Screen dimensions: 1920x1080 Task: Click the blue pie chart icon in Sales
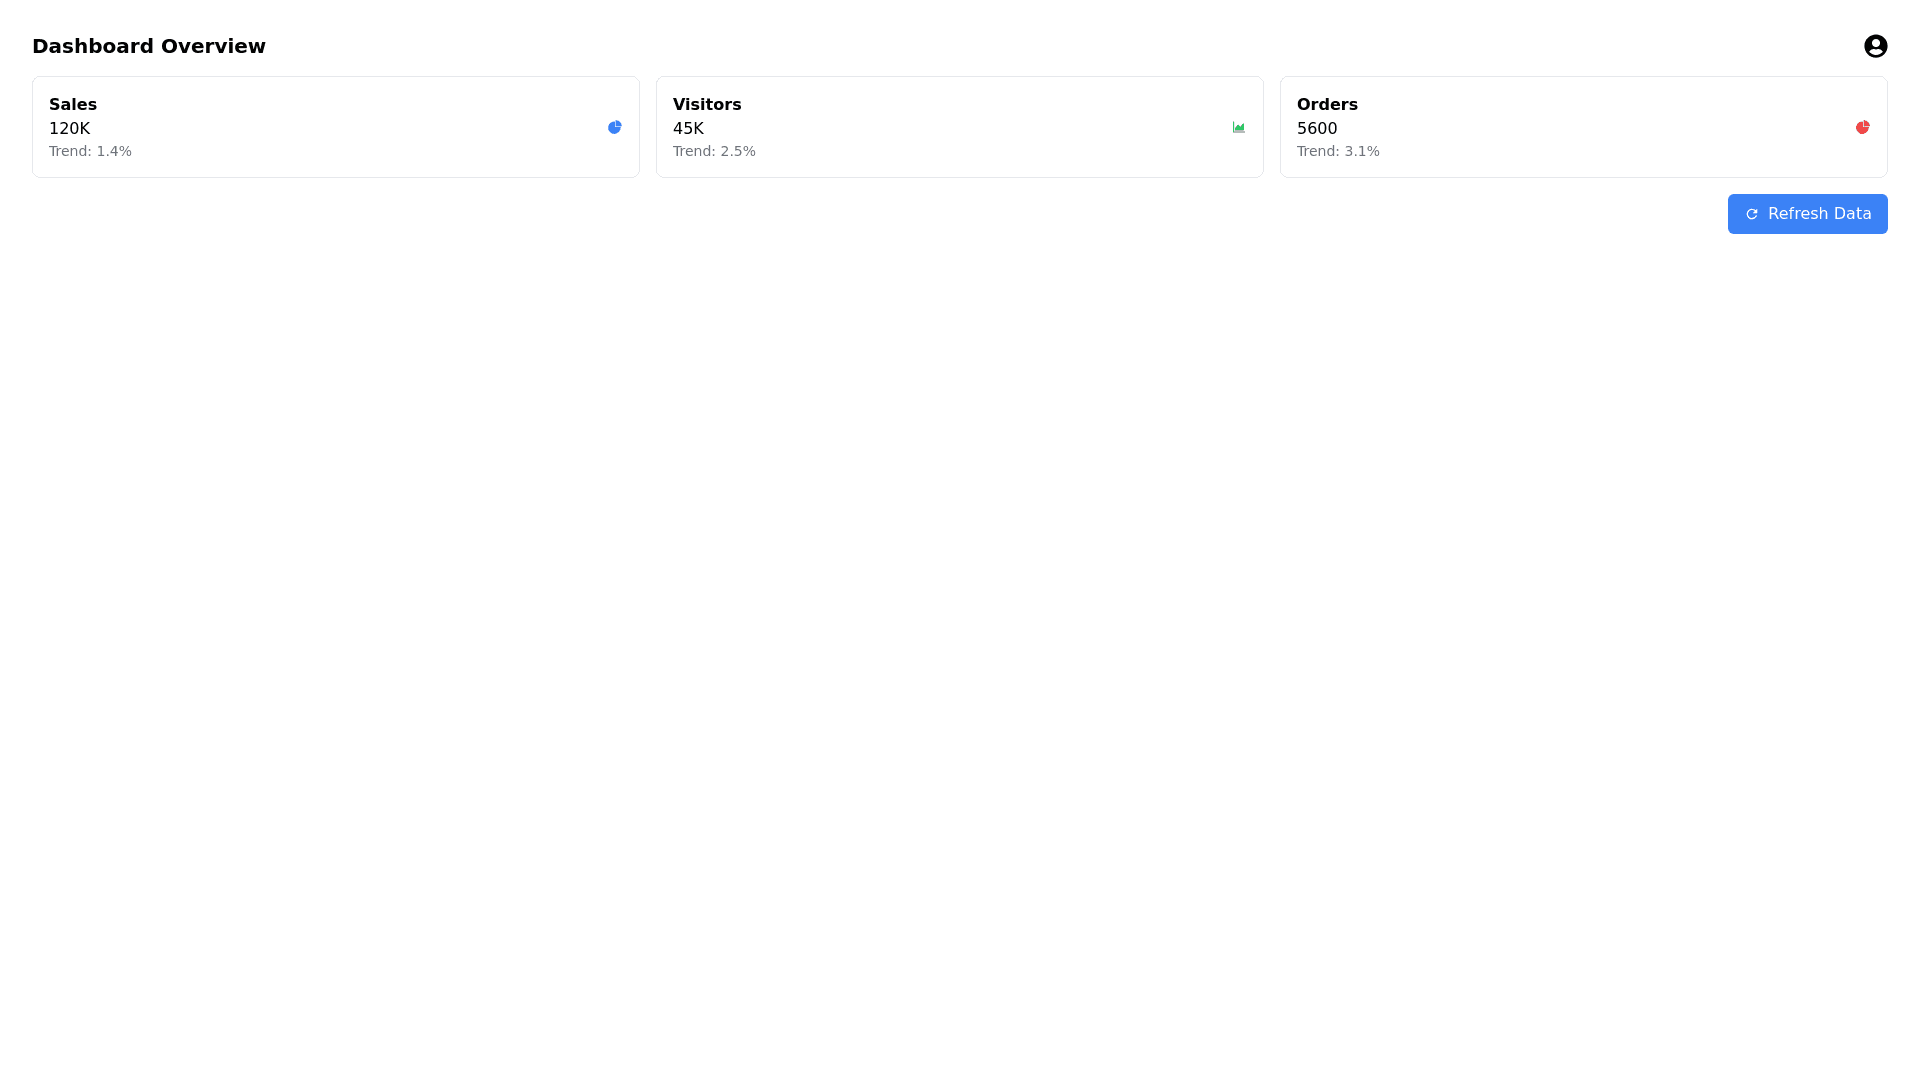tap(614, 127)
